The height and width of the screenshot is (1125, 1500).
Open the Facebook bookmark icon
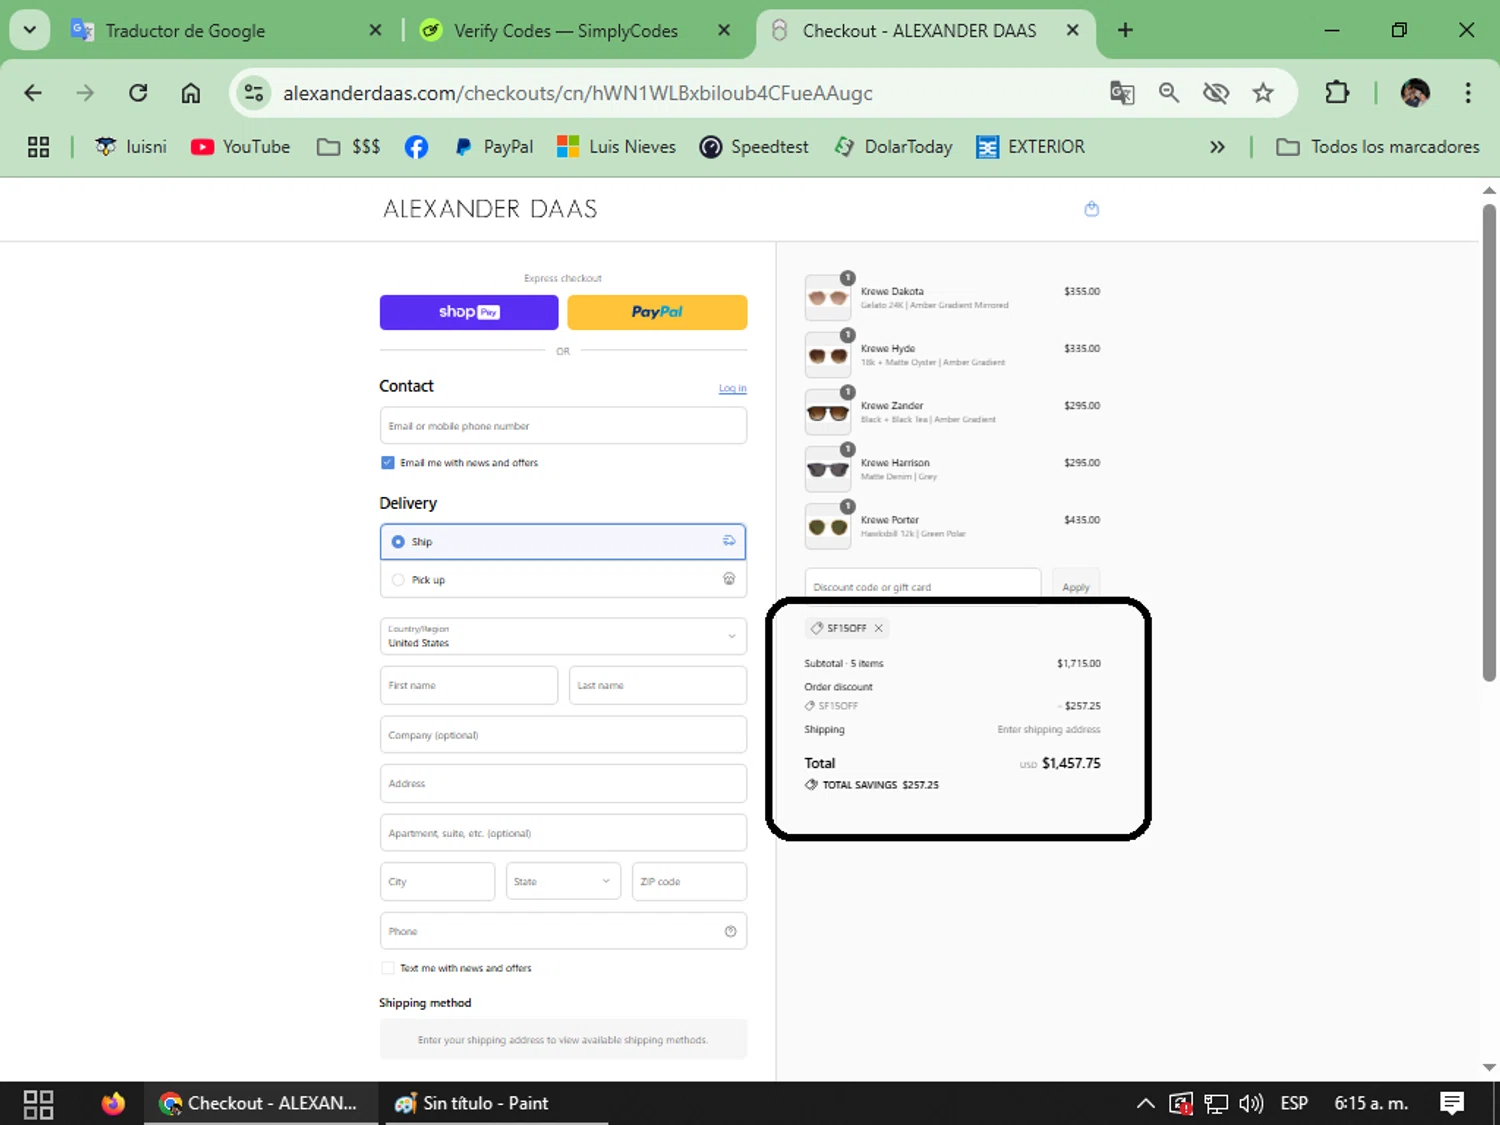pos(416,147)
